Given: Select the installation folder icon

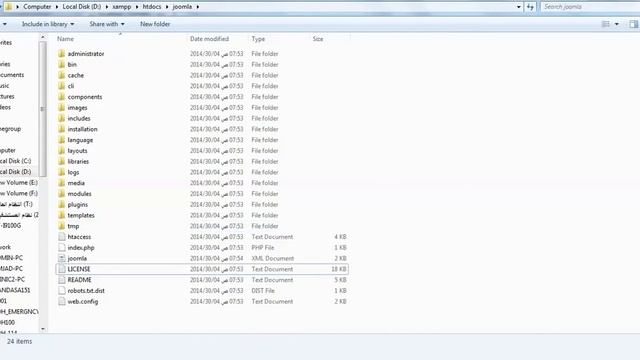Looking at the screenshot, I should 62,129.
